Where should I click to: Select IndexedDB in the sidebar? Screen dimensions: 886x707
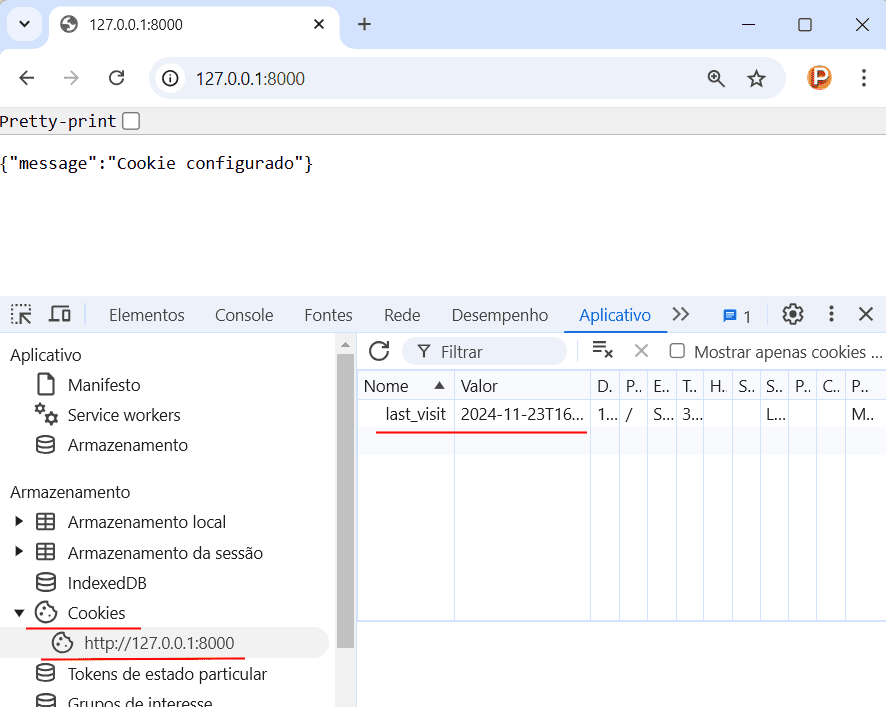107,583
